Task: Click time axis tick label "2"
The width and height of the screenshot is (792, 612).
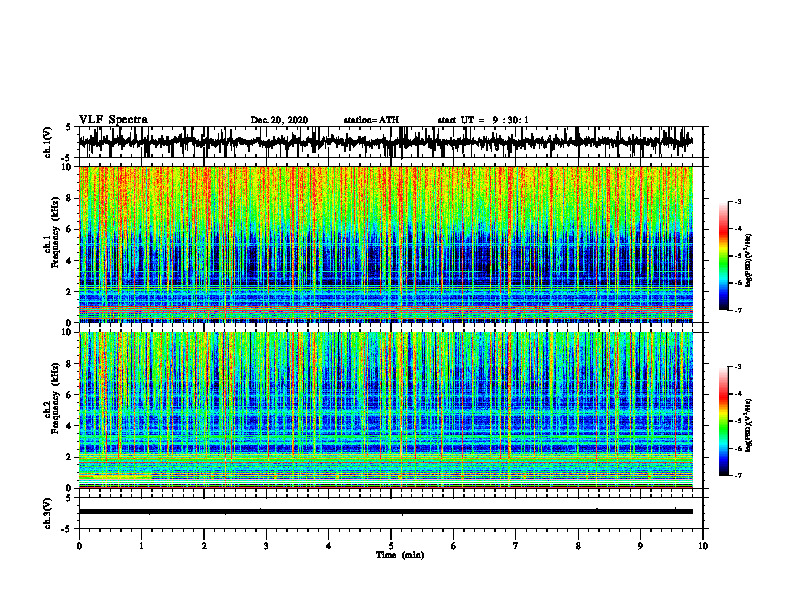Action: [x=204, y=546]
